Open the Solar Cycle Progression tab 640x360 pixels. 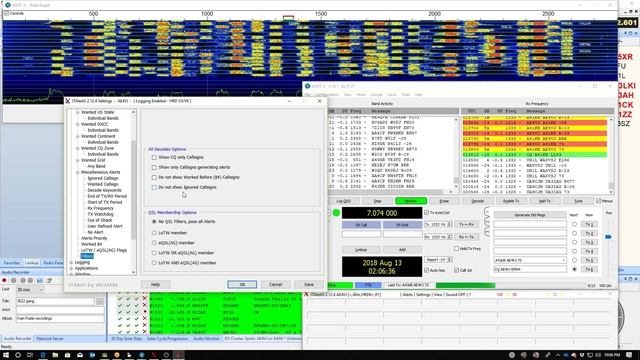click(167, 338)
